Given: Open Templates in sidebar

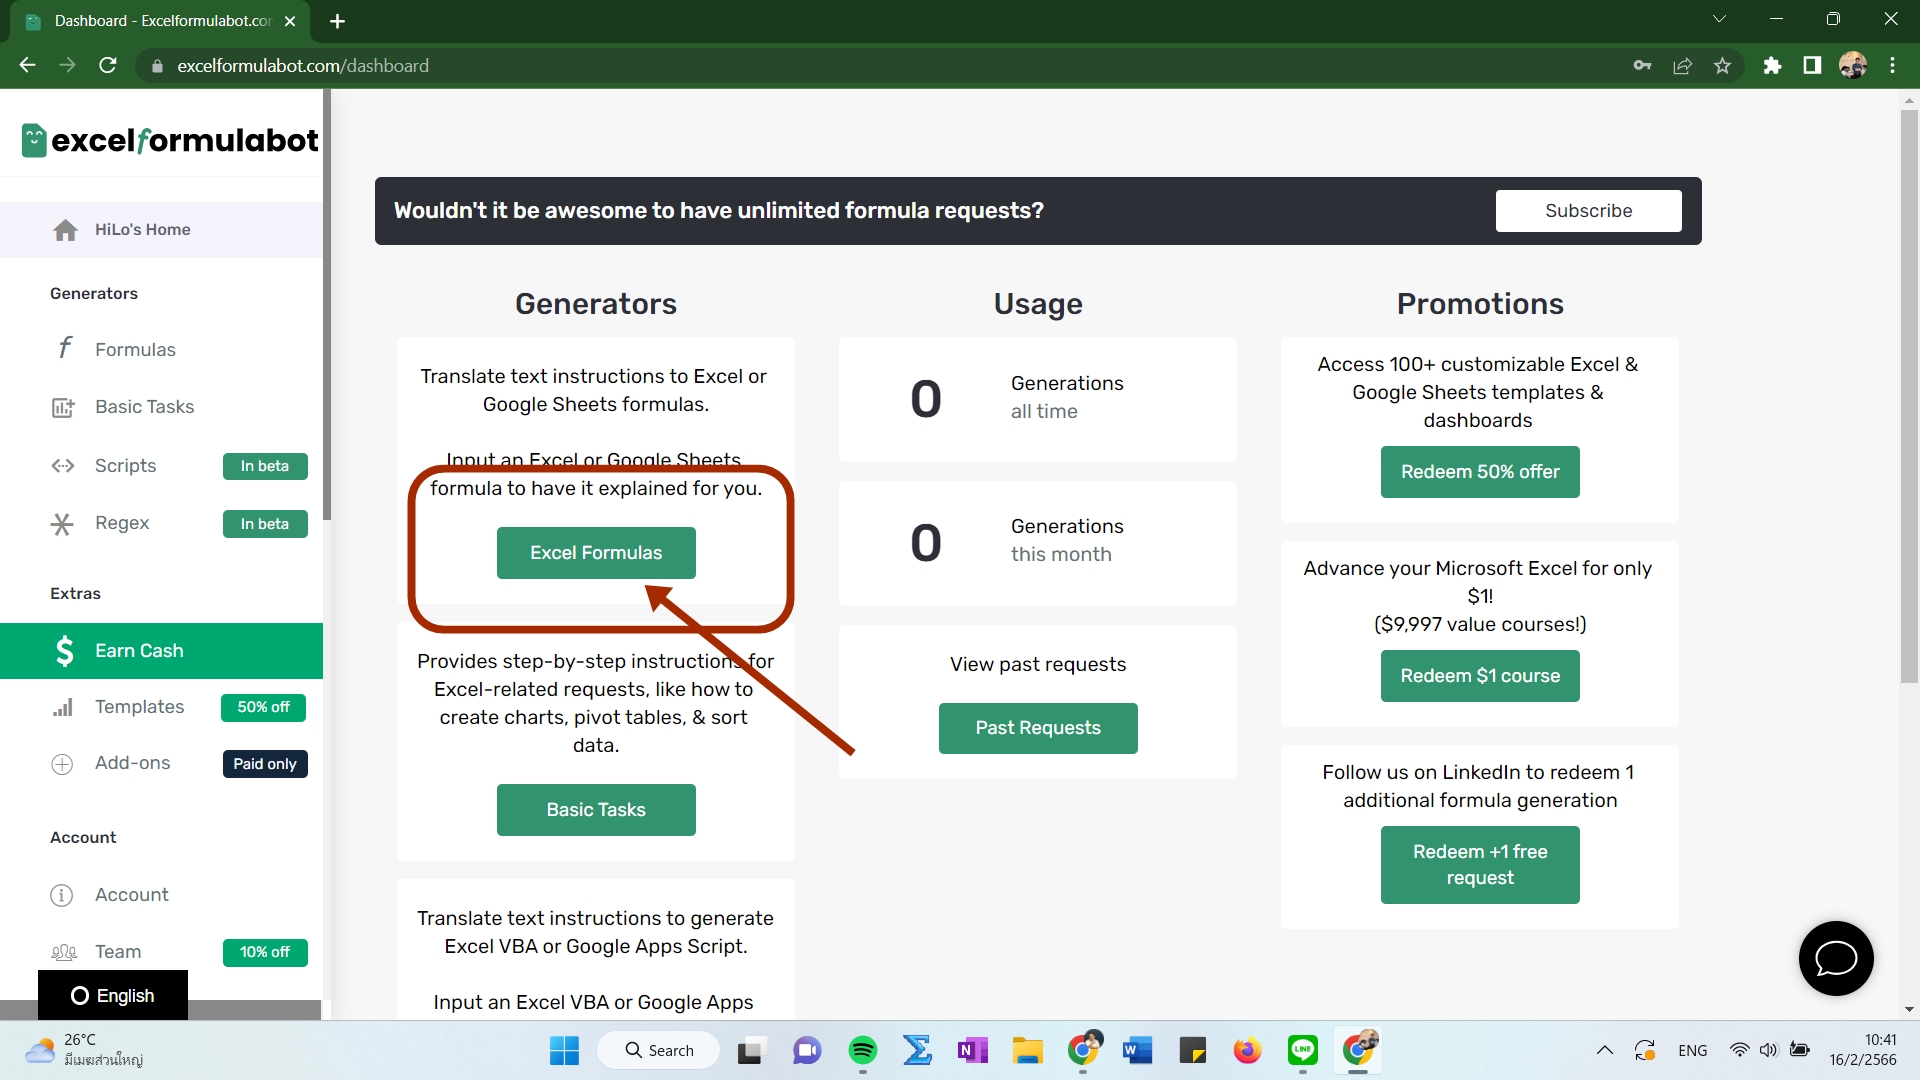Looking at the screenshot, I should tap(139, 707).
